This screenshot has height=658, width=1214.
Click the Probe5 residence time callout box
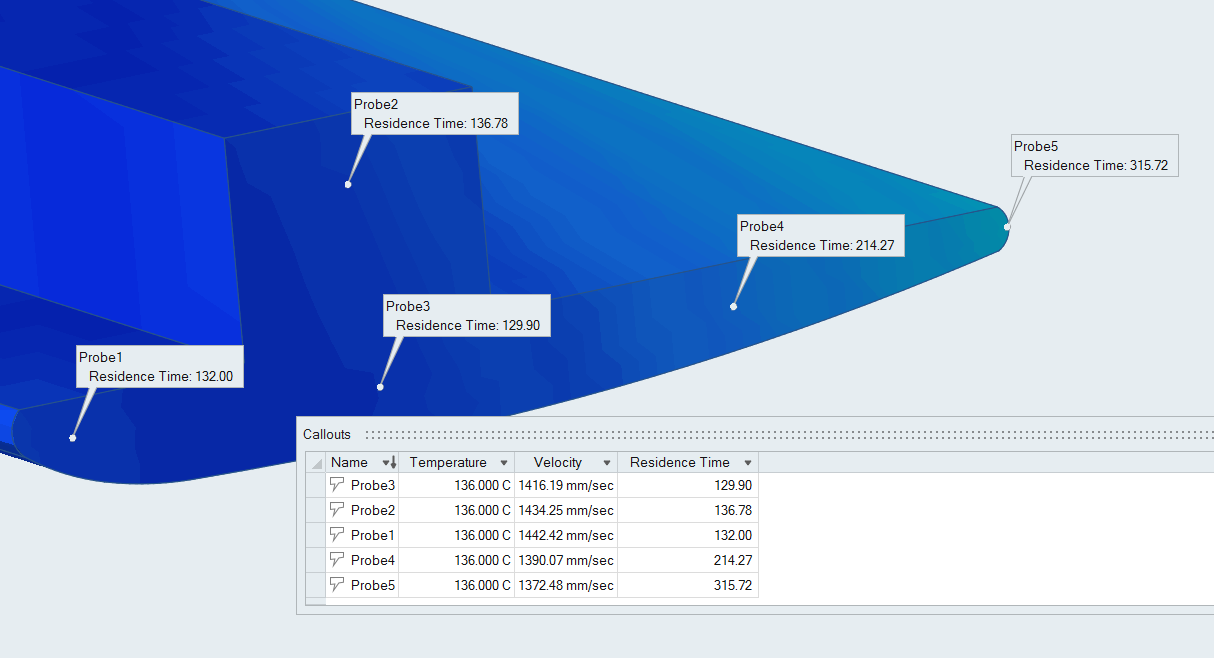point(1095,156)
